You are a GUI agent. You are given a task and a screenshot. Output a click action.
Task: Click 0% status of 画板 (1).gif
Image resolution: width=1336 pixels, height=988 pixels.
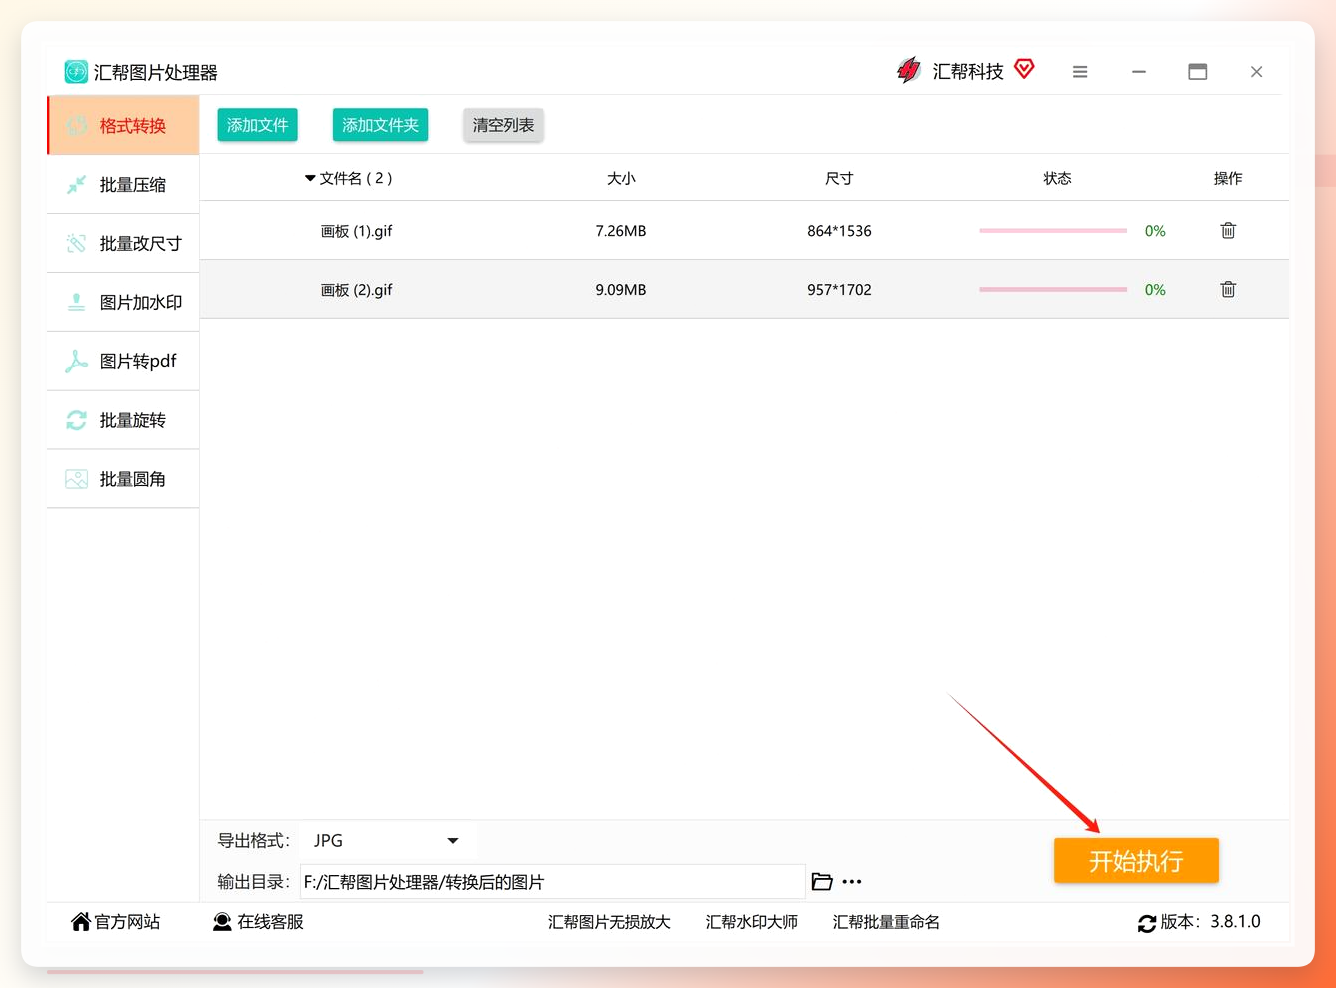(x=1155, y=231)
